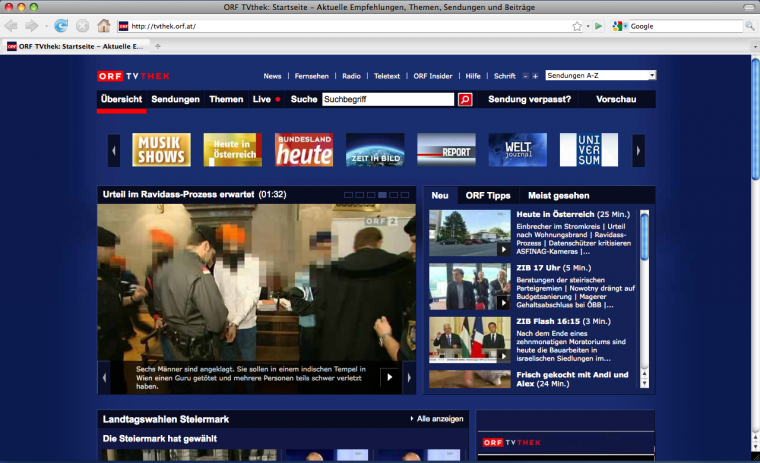
Task: Click the Fernsehen link
Action: (312, 76)
